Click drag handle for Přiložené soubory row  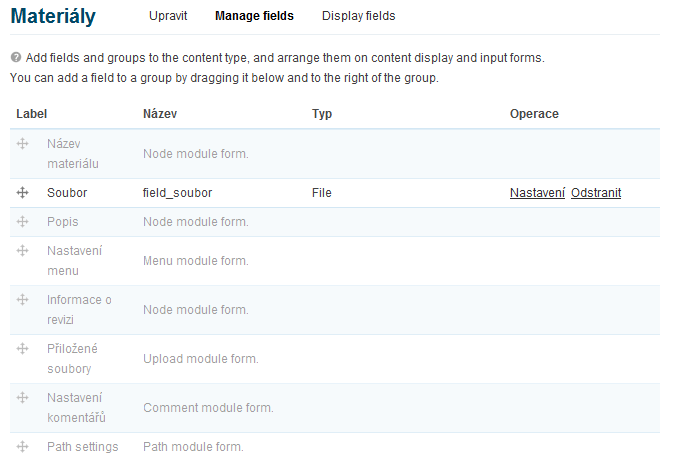22,349
